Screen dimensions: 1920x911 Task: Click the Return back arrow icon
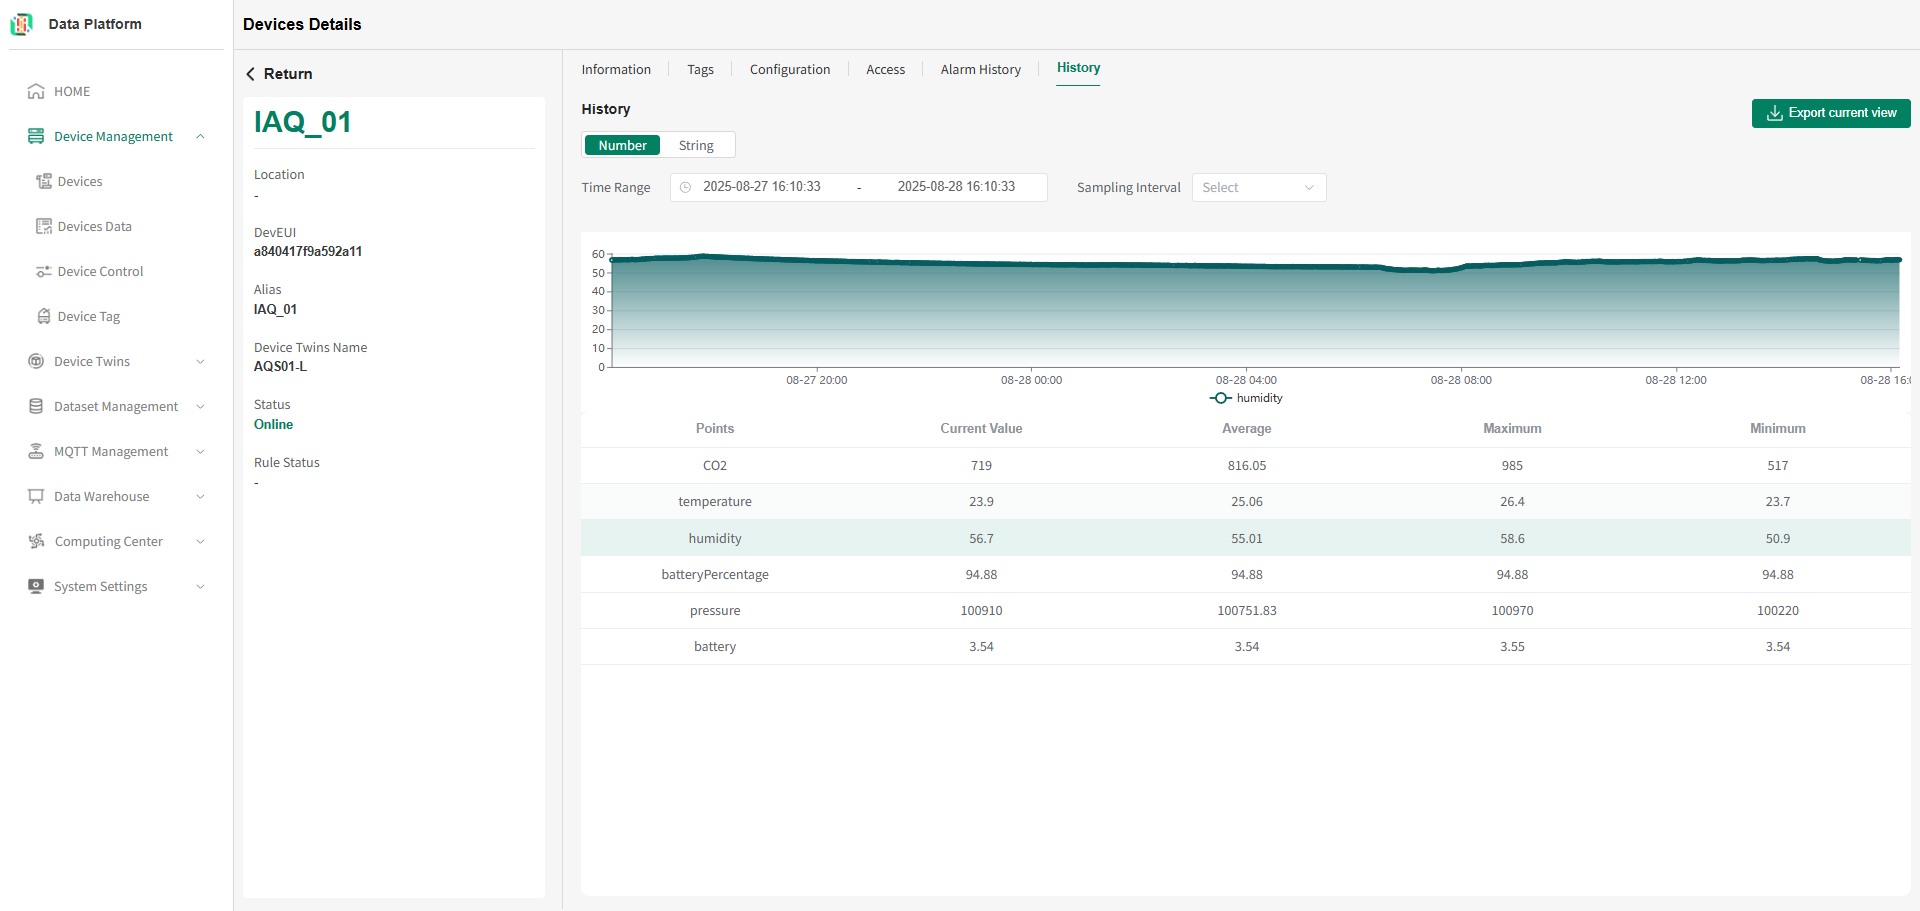point(250,74)
